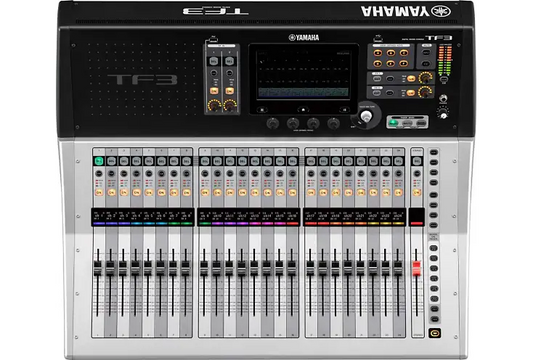Toggle the stereo master ON key
Viewport: 533px width, 360px height.
click(x=417, y=192)
